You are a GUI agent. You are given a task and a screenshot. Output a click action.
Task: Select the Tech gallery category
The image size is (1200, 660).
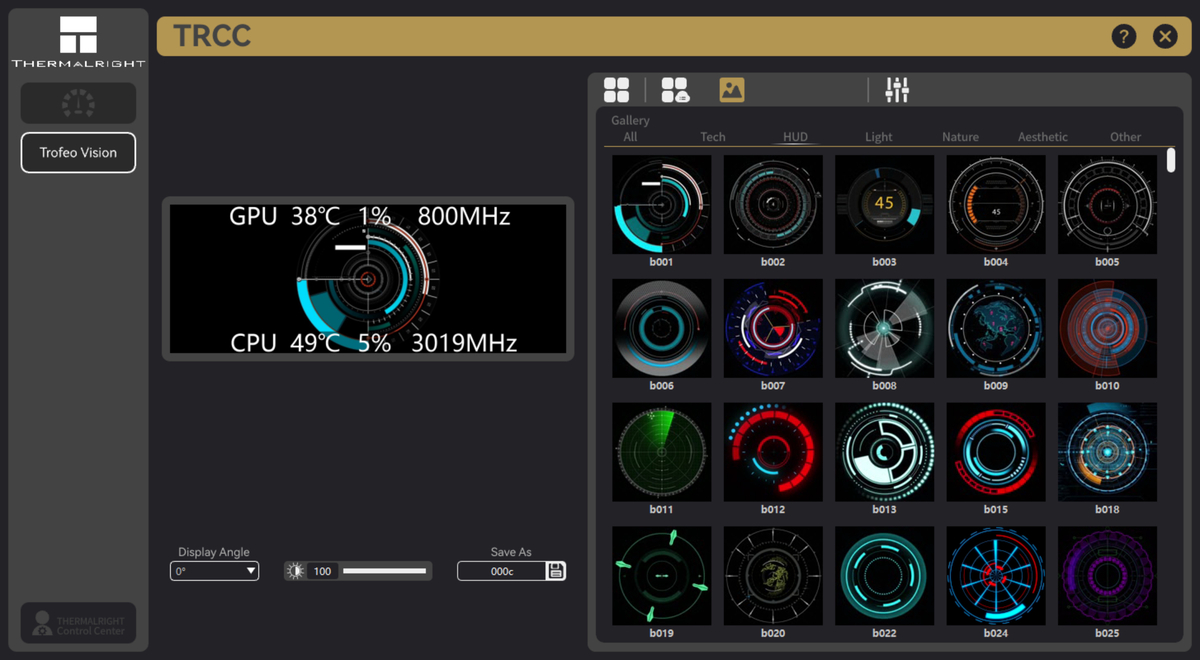click(x=713, y=137)
